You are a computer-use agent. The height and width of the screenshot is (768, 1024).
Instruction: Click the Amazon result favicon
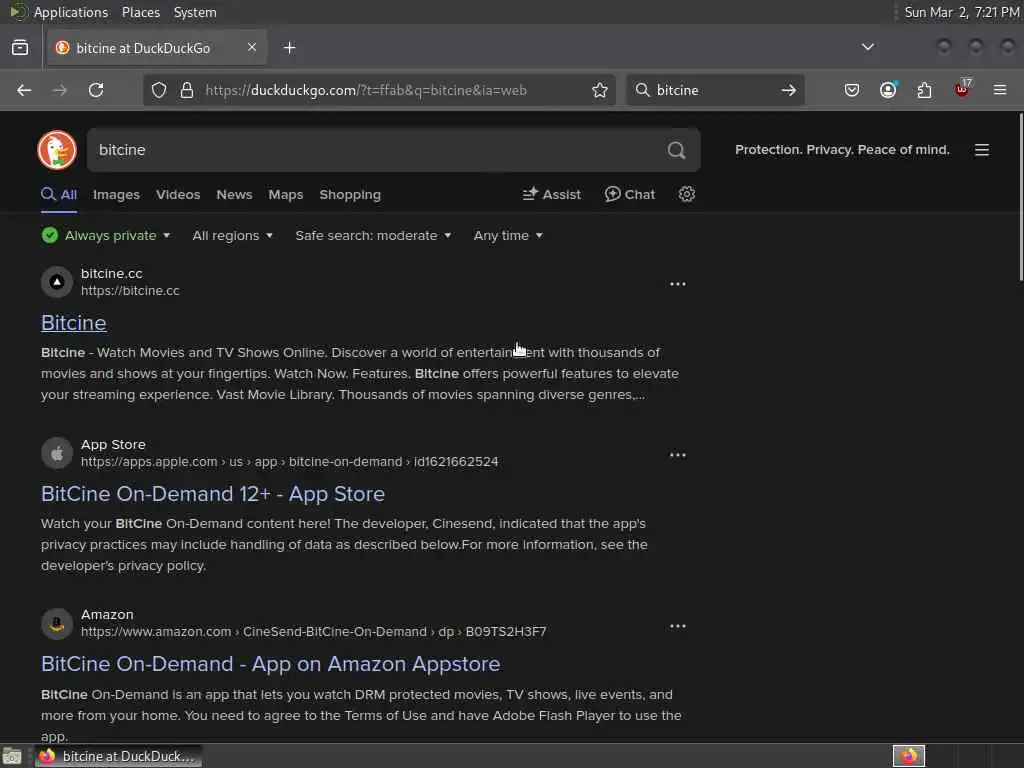coord(57,624)
